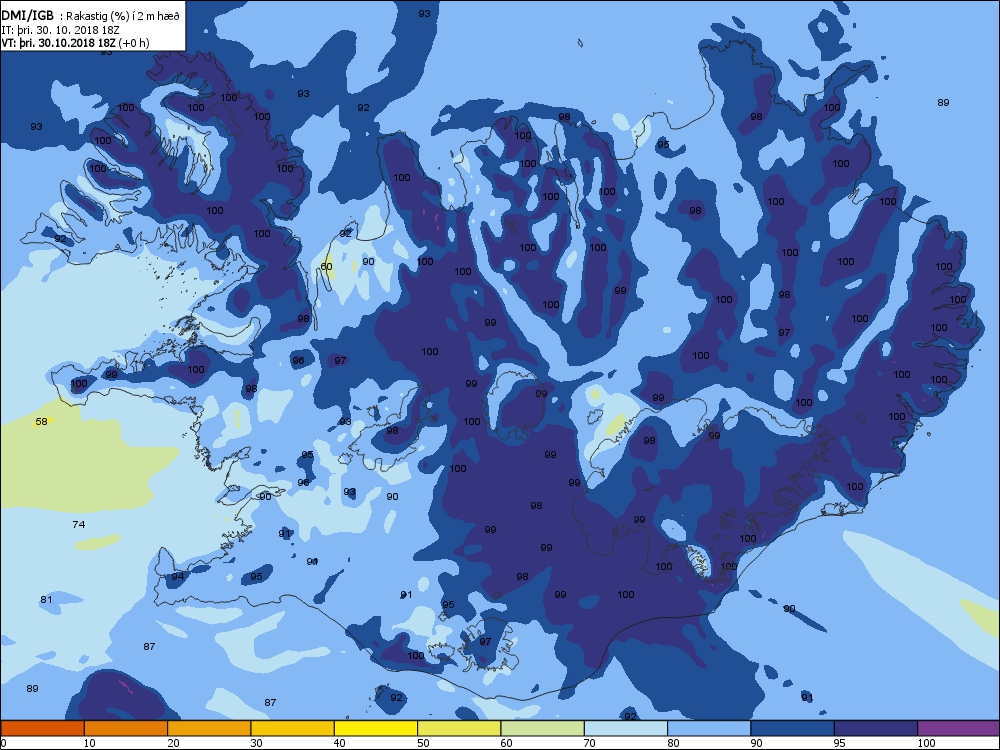Click the humidity value 58 on the map
The width and height of the screenshot is (1000, 750).
point(41,422)
